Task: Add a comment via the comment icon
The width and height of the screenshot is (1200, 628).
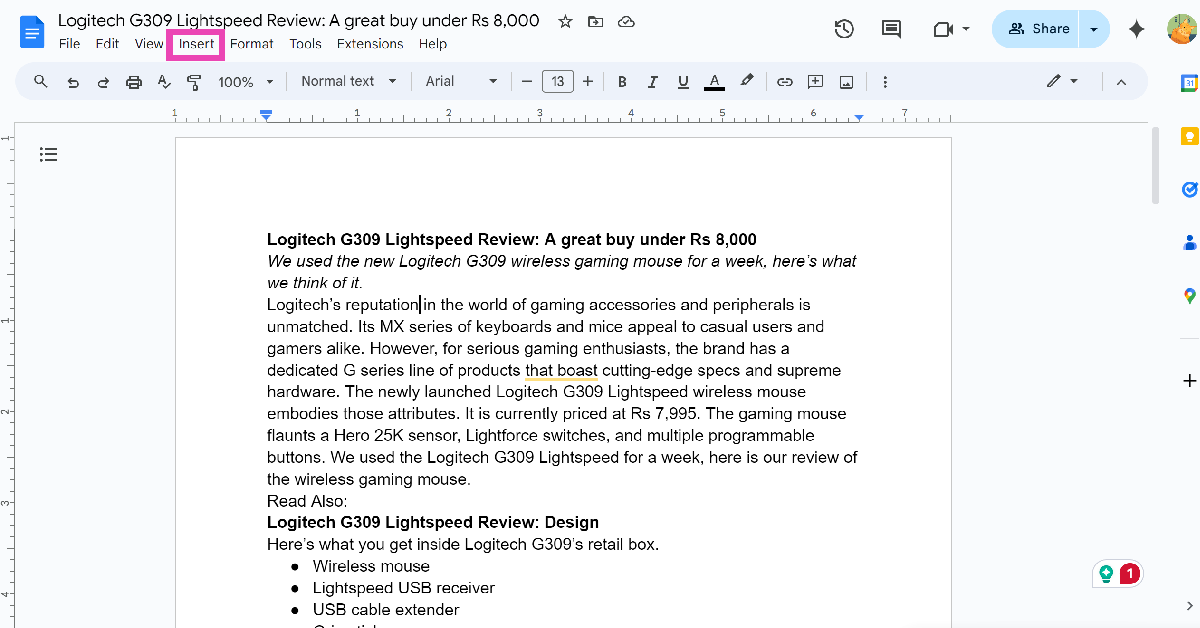Action: [x=815, y=81]
